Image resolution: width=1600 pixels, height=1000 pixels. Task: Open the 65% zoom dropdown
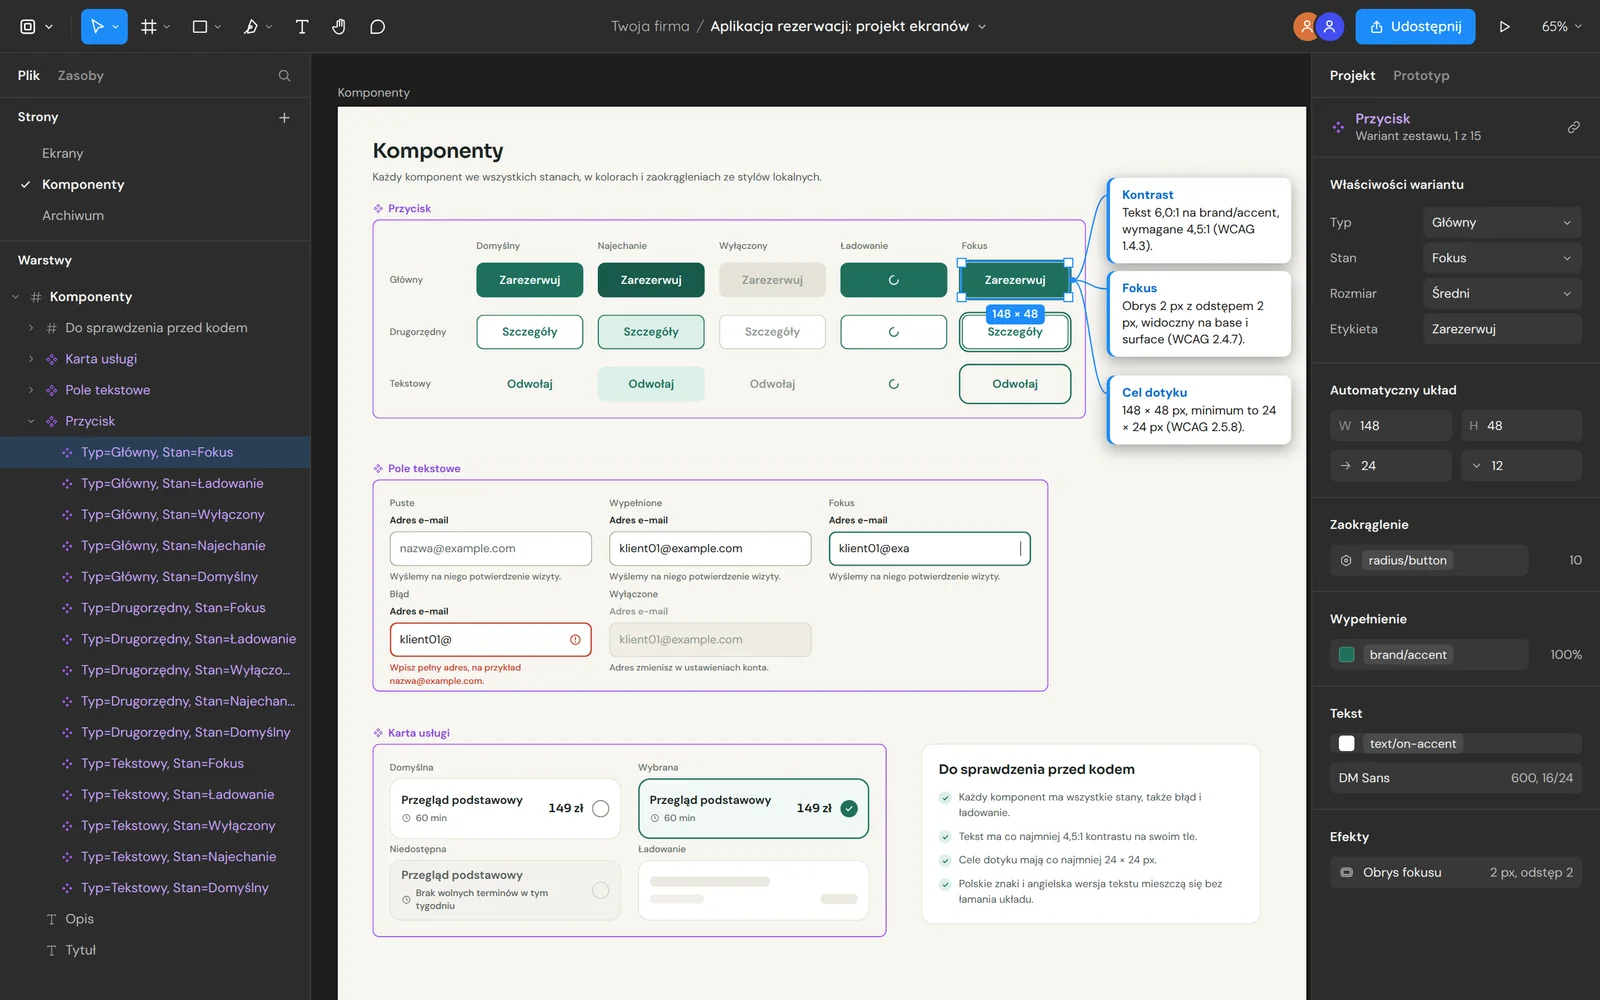pyautogui.click(x=1562, y=27)
